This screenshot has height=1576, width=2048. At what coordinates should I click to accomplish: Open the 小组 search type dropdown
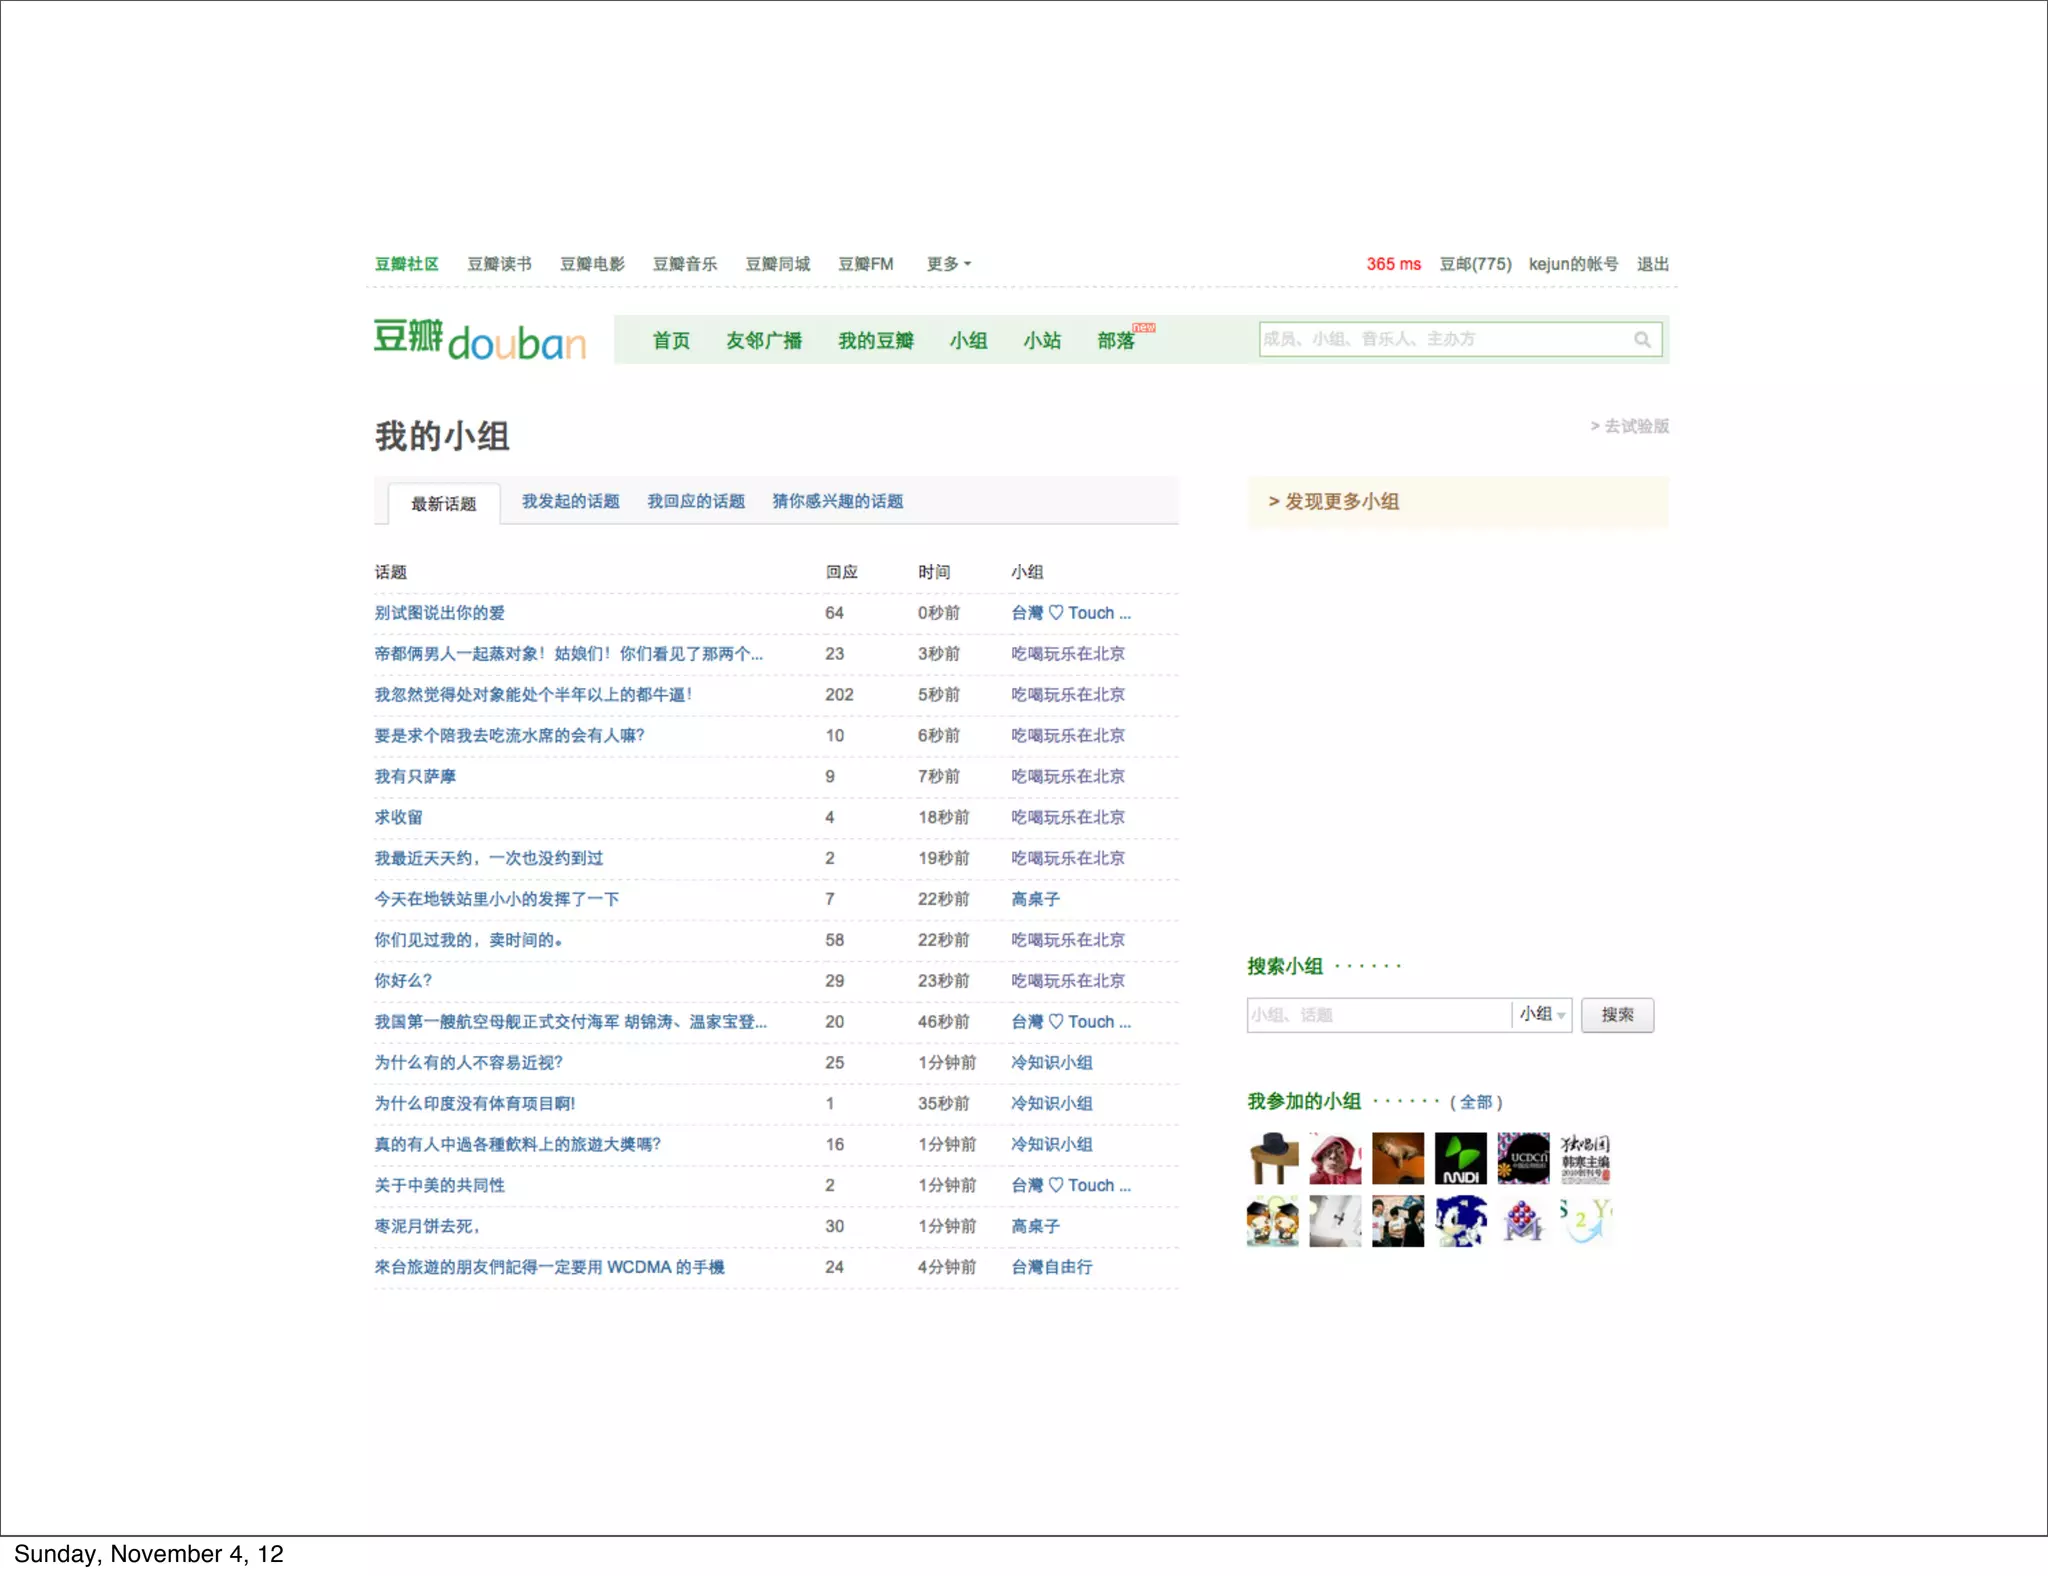(1542, 1015)
